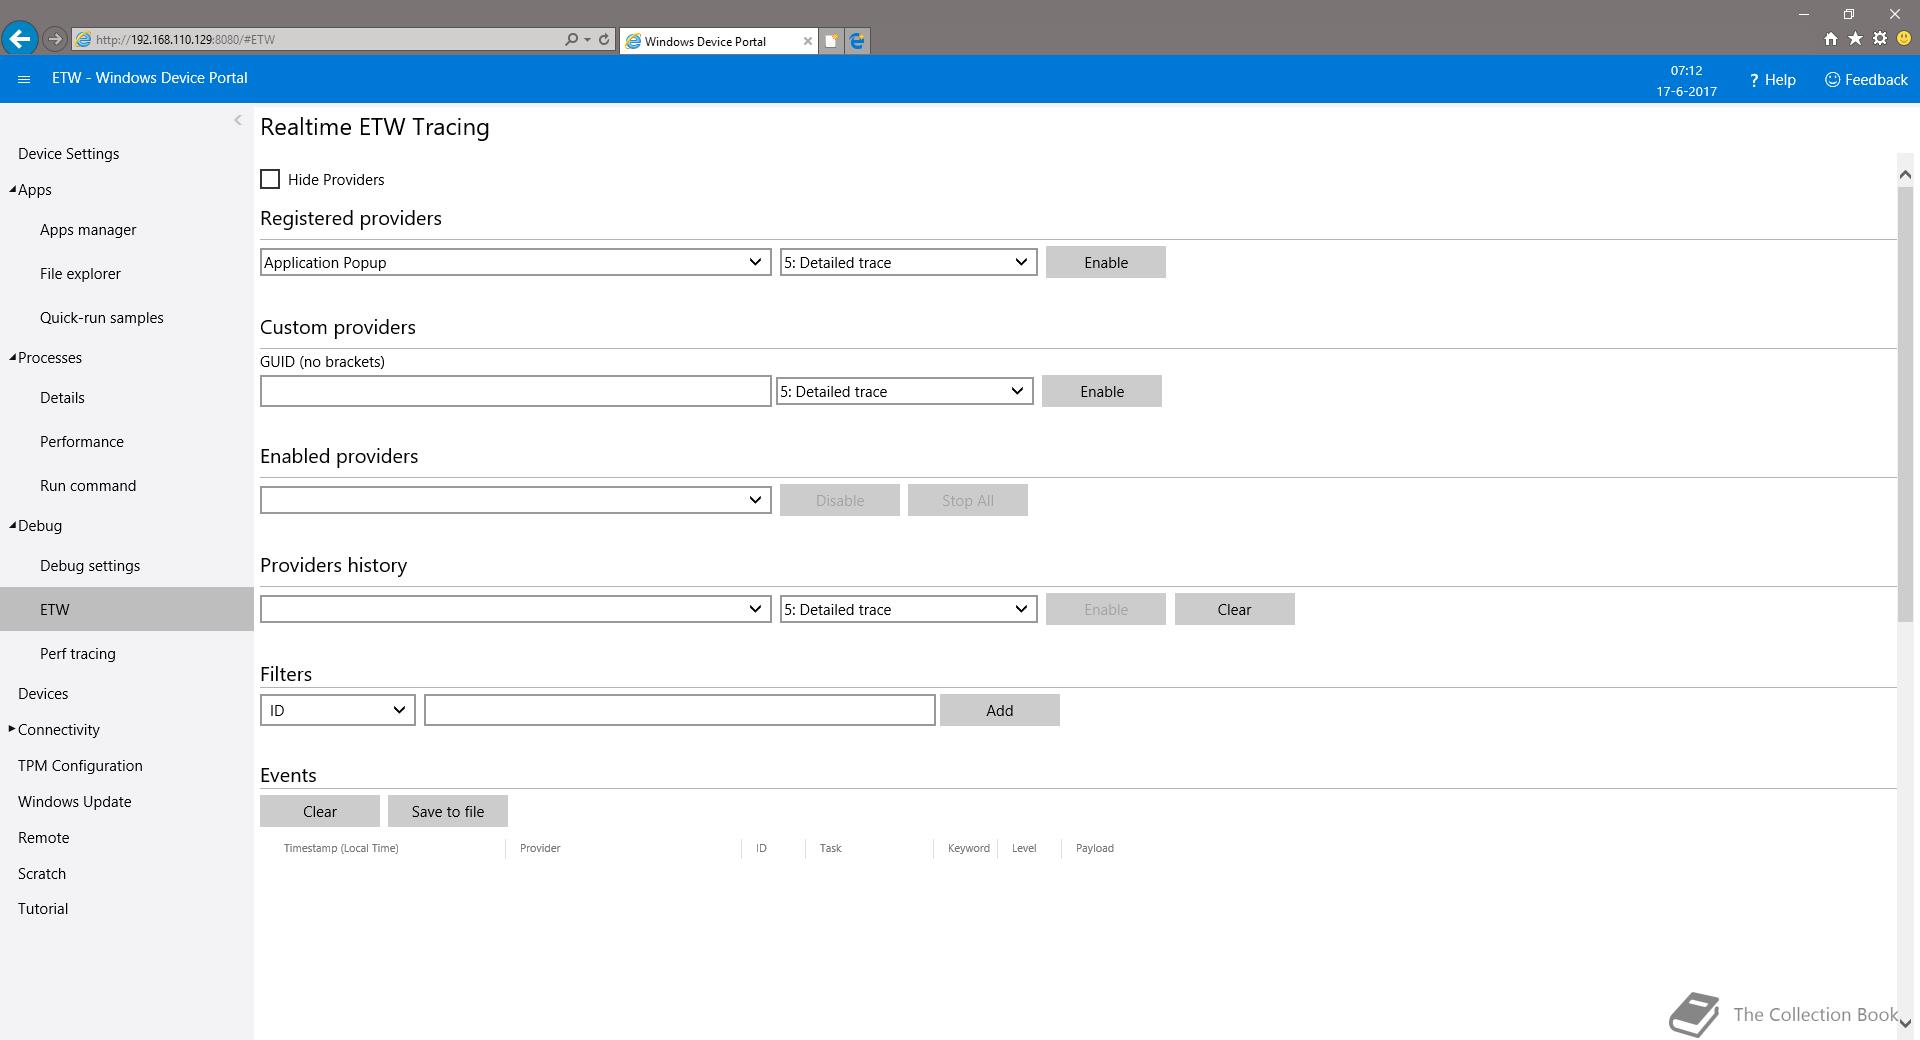Viewport: 1920px width, 1040px height.
Task: Open Processes Details page
Action: click(x=62, y=397)
